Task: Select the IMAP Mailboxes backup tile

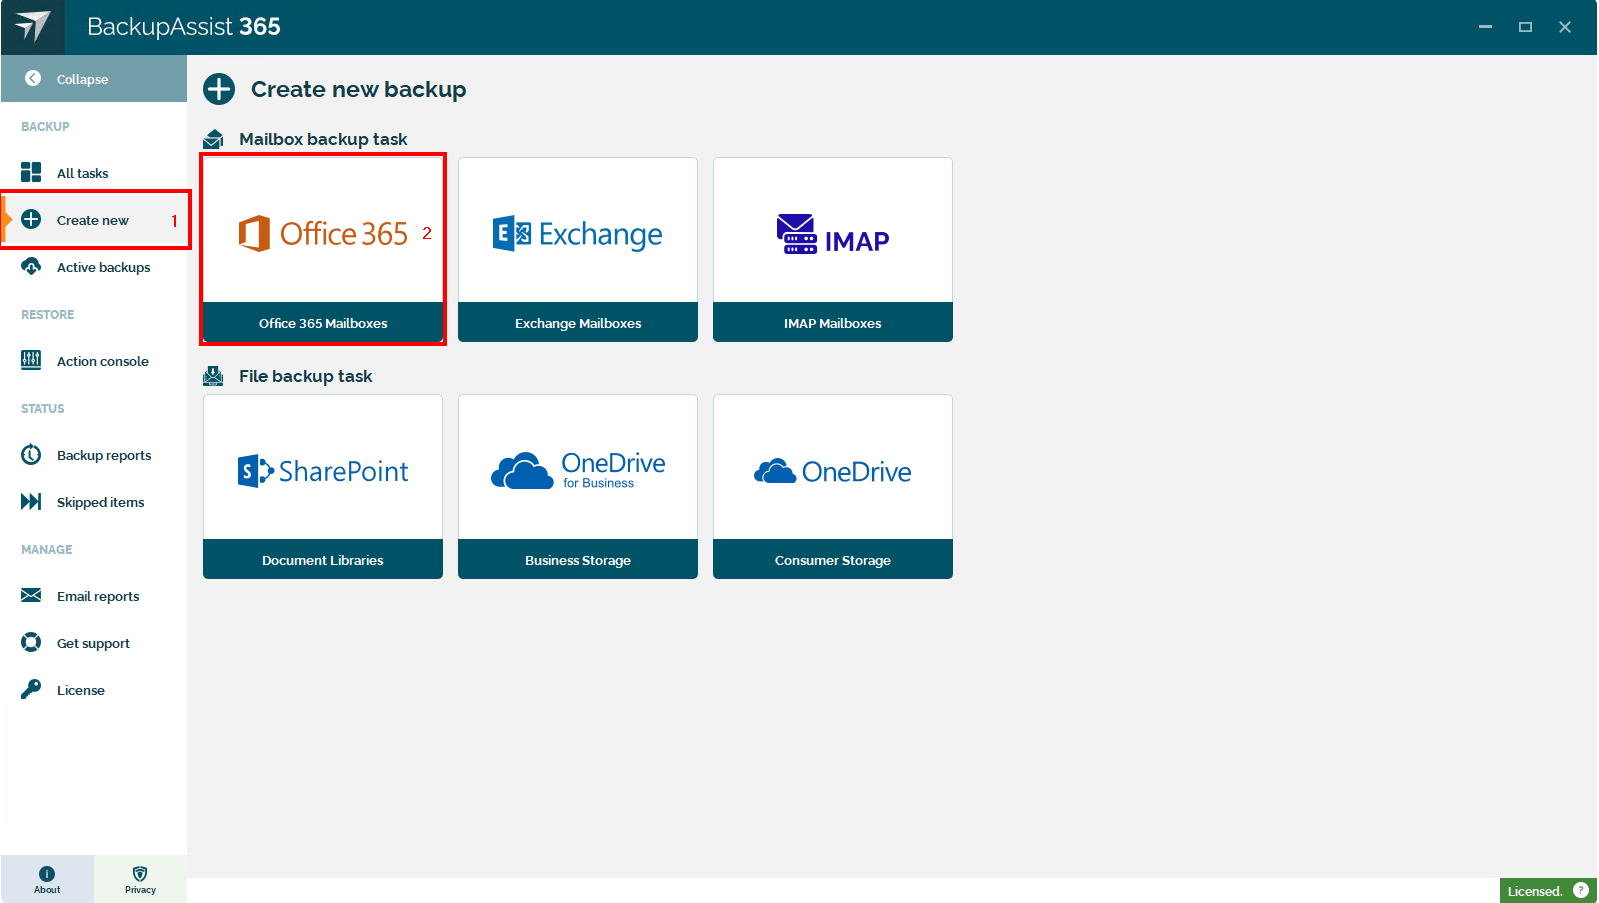Action: pos(832,249)
